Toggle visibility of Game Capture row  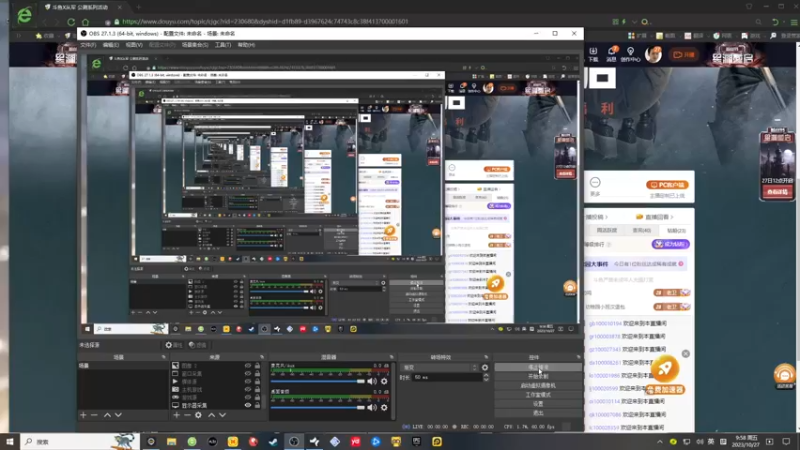pos(247,397)
